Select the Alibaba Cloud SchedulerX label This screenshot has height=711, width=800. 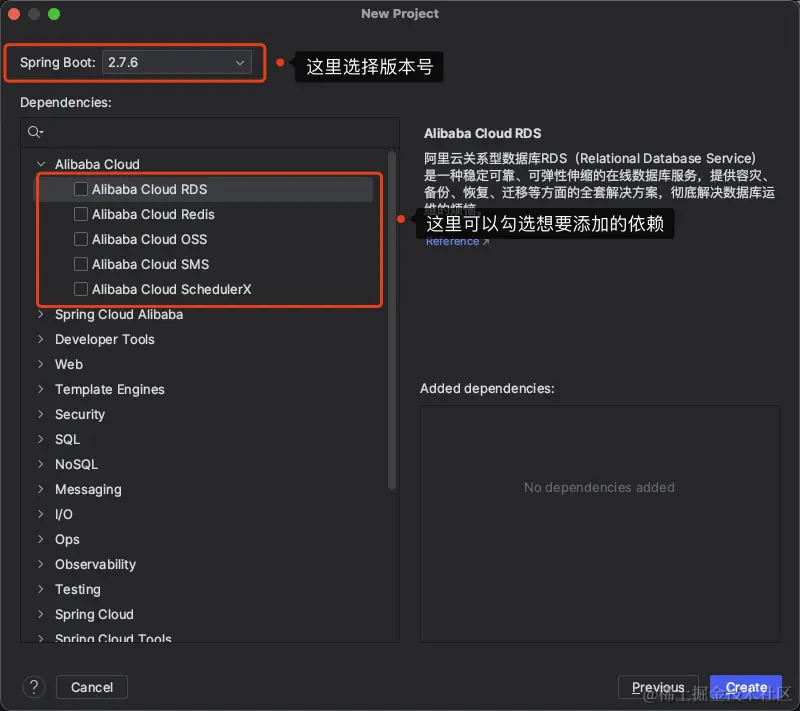tap(171, 289)
